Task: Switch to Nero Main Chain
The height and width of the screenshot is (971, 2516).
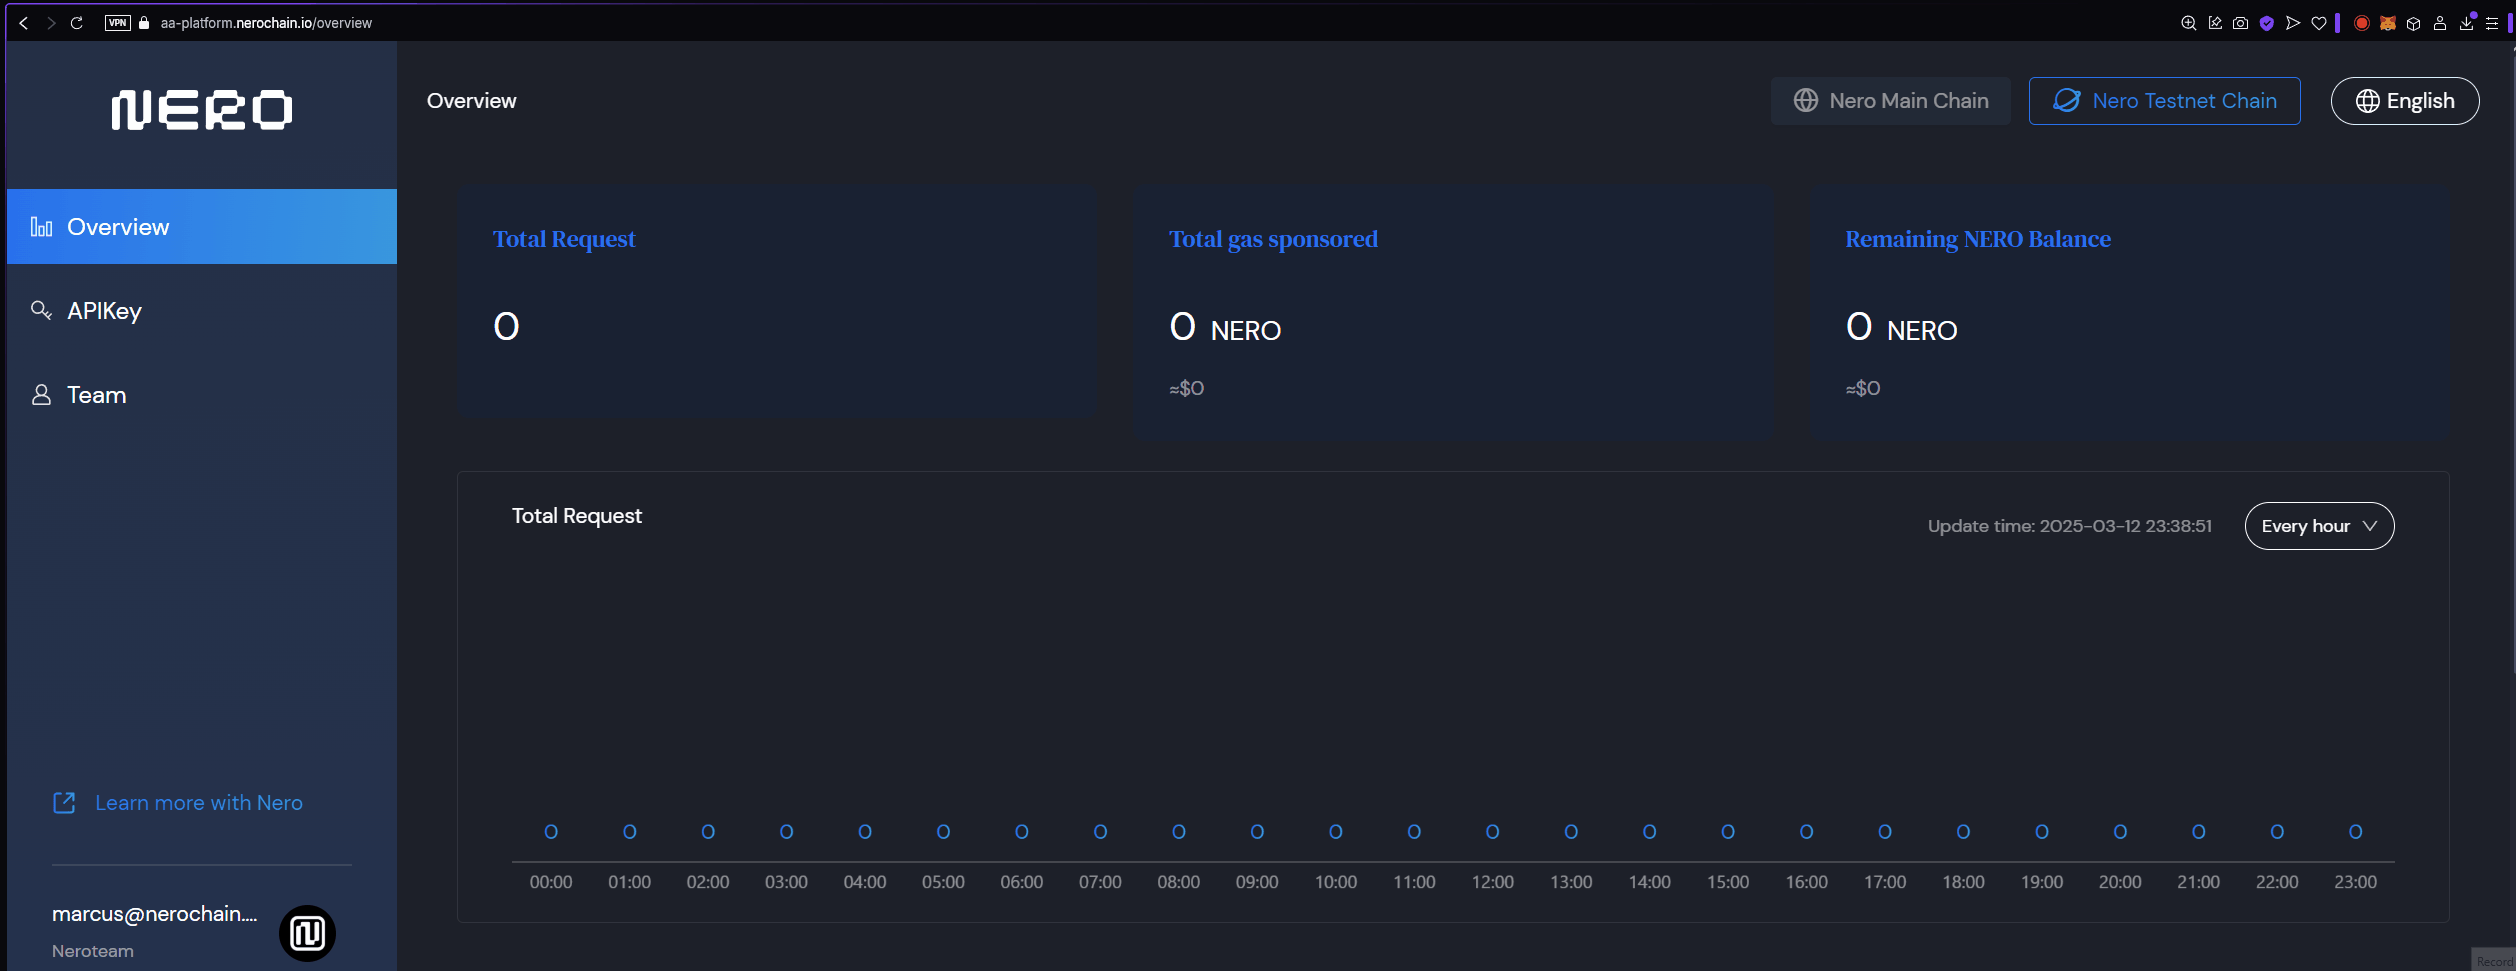Action: click(x=1890, y=101)
